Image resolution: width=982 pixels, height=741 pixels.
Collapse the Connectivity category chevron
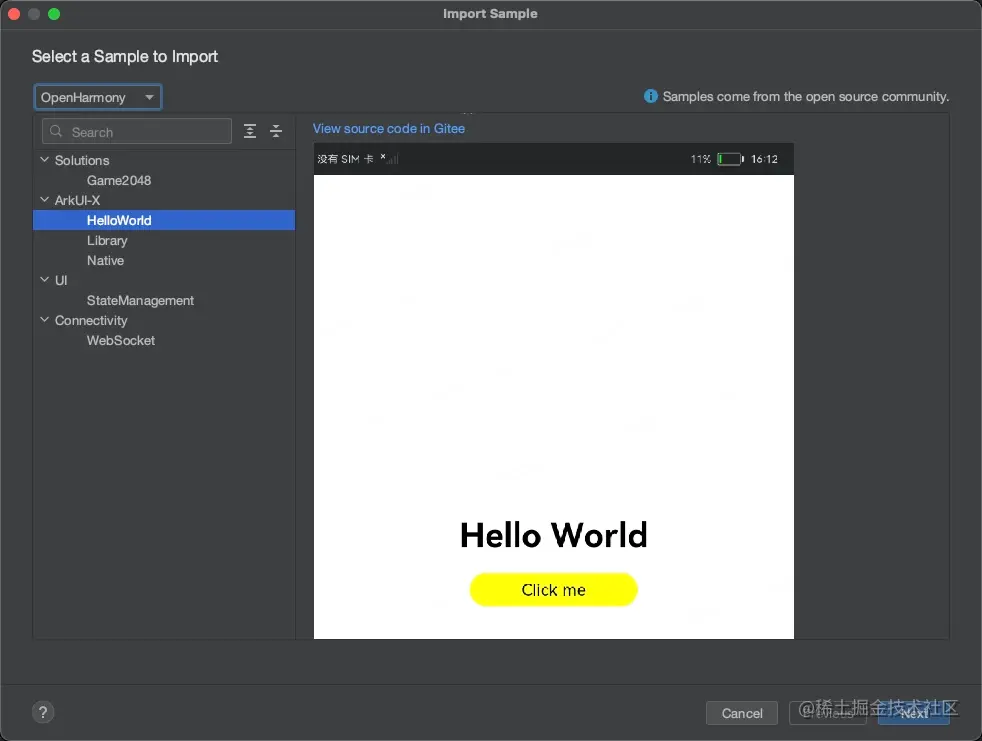44,320
